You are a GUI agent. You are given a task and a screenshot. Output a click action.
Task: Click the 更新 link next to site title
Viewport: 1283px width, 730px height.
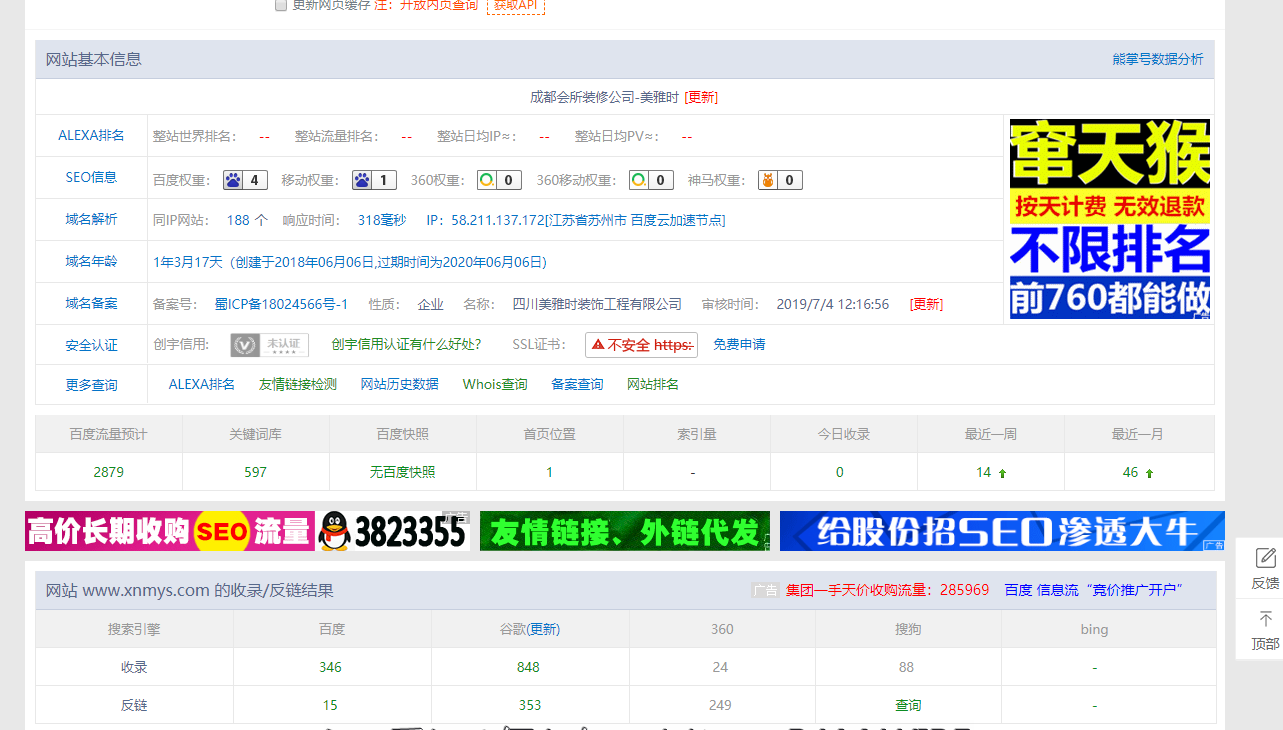tap(701, 97)
